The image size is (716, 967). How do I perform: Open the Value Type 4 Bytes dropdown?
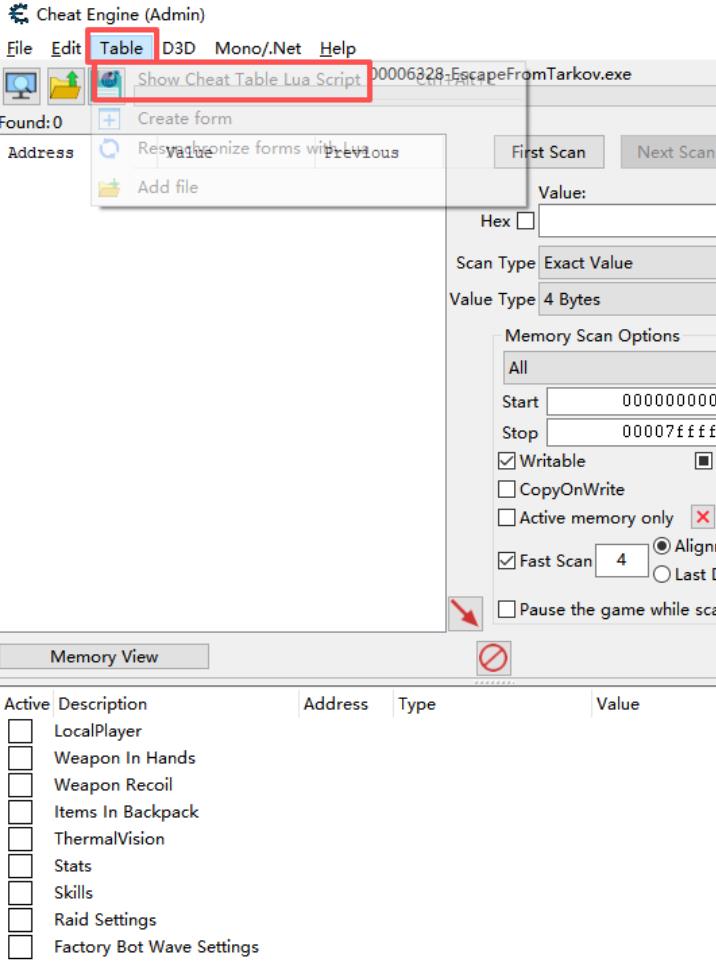pos(627,299)
